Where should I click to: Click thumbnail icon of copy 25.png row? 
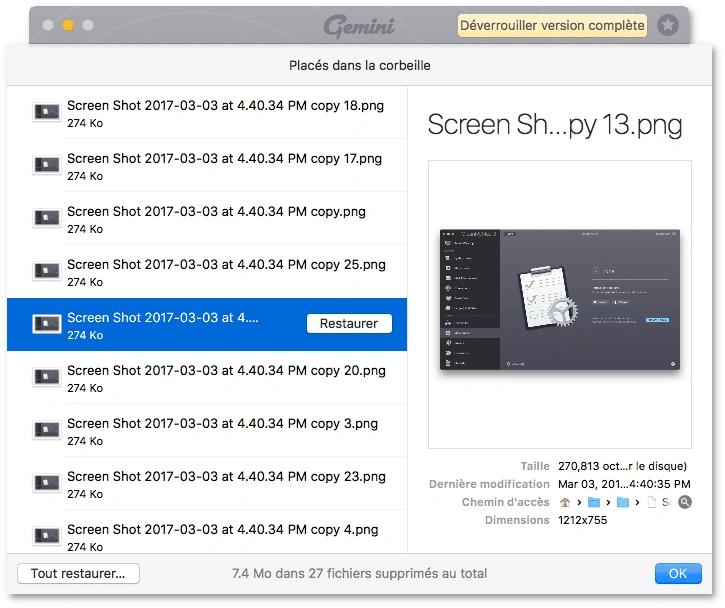(47, 271)
